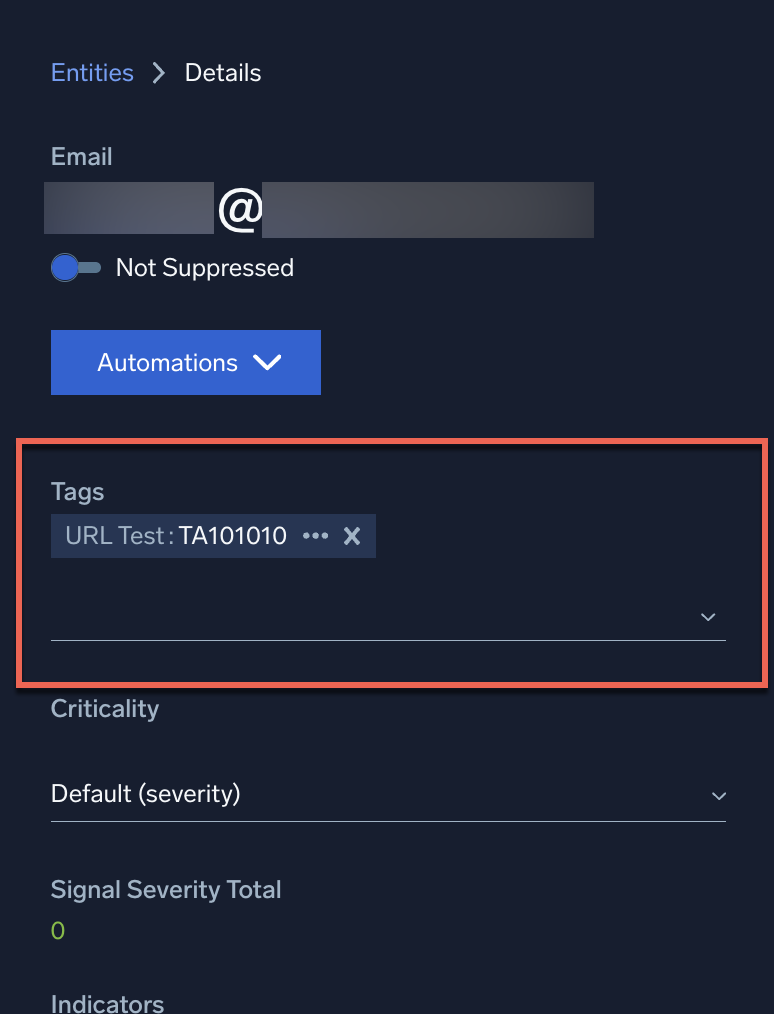
Task: Click the down arrow on Automations button
Action: [x=268, y=363]
